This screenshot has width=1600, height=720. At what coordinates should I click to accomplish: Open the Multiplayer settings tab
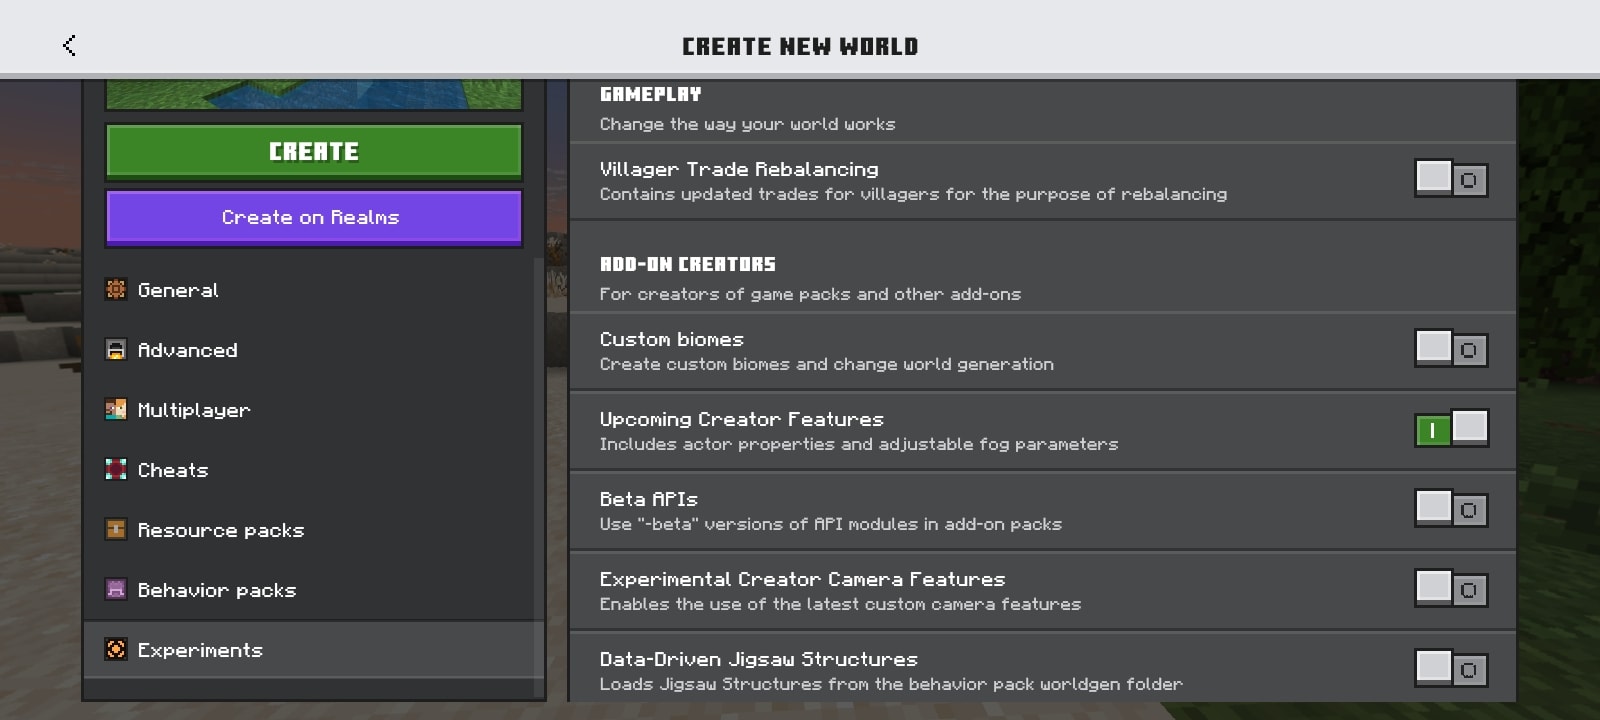314,410
